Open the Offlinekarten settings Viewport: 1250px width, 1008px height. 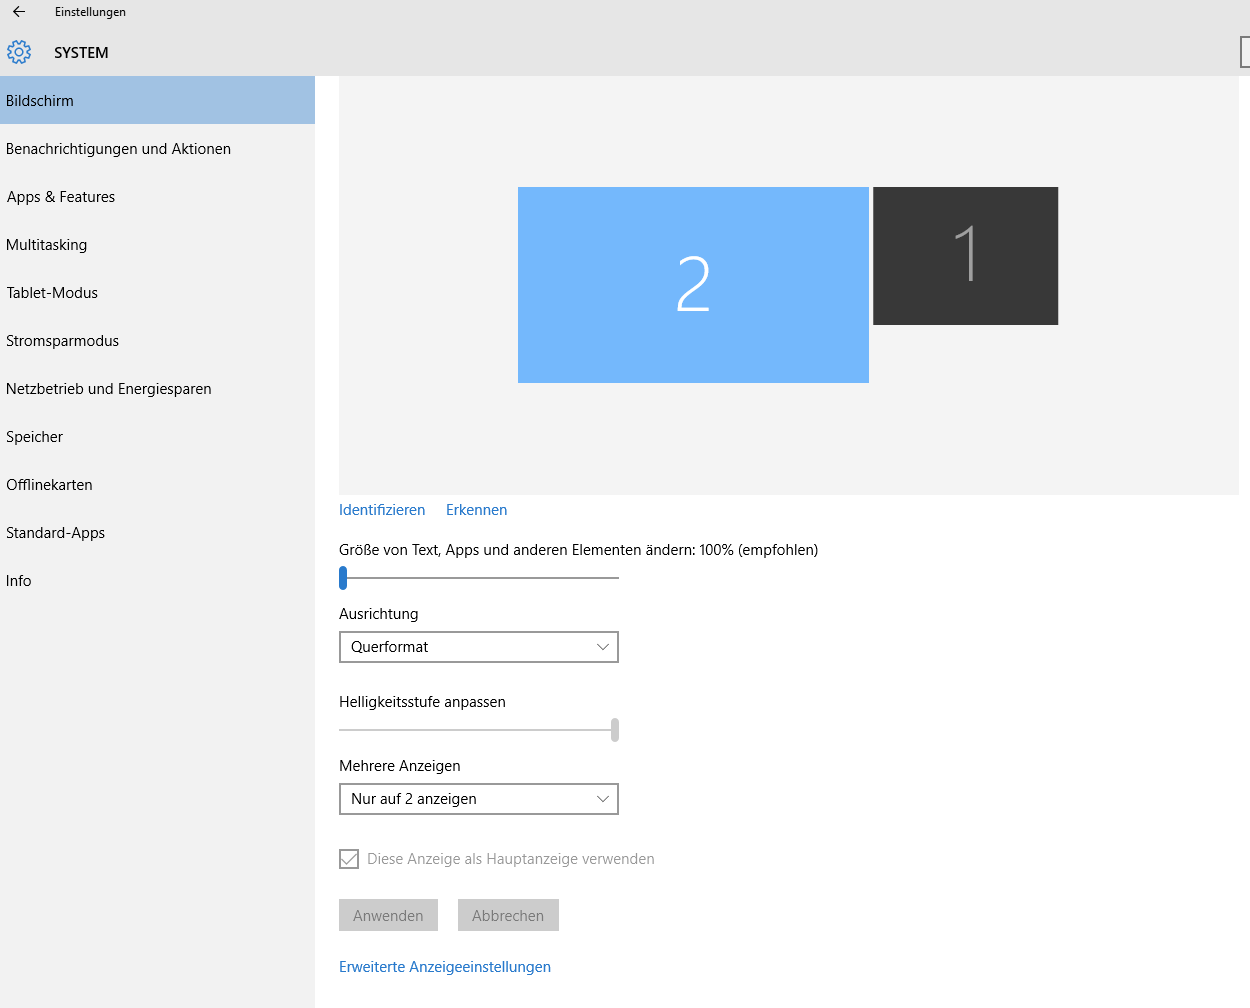[x=157, y=484]
